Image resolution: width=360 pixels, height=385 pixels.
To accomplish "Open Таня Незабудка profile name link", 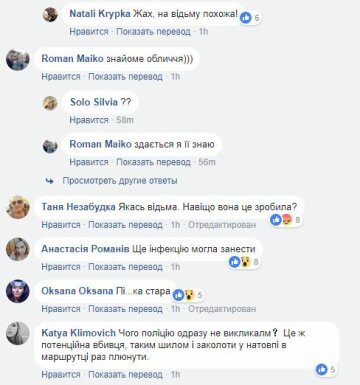I will [x=78, y=207].
